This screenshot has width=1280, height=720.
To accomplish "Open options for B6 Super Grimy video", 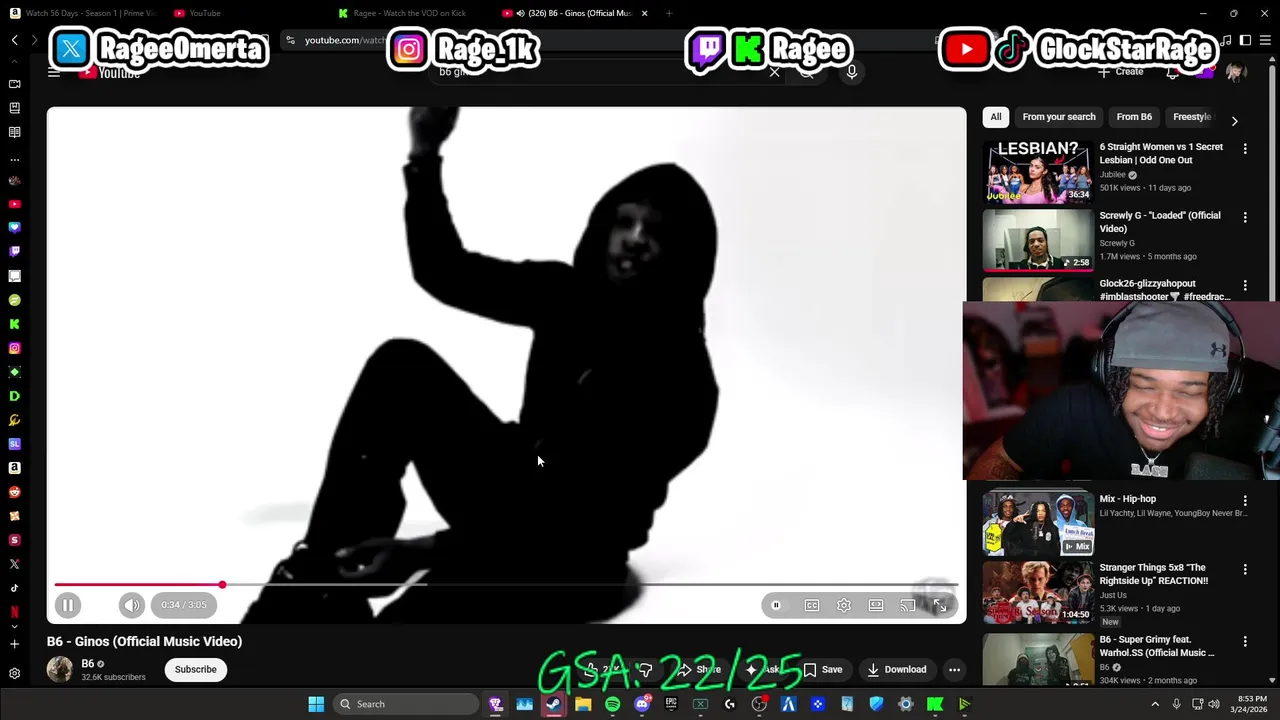I will point(1245,641).
